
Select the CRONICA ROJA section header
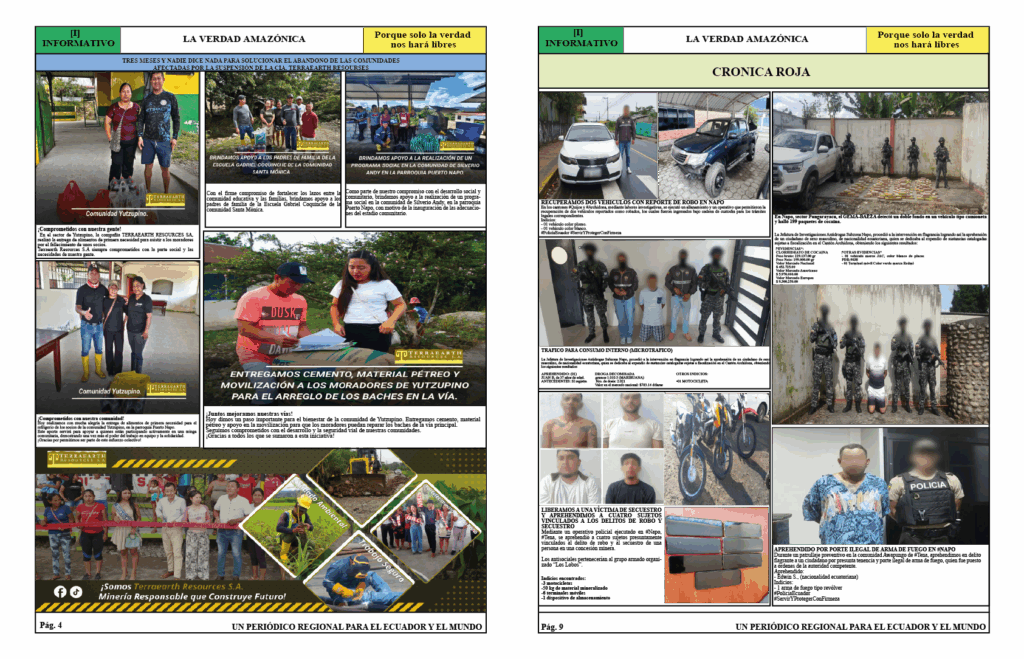[762, 71]
